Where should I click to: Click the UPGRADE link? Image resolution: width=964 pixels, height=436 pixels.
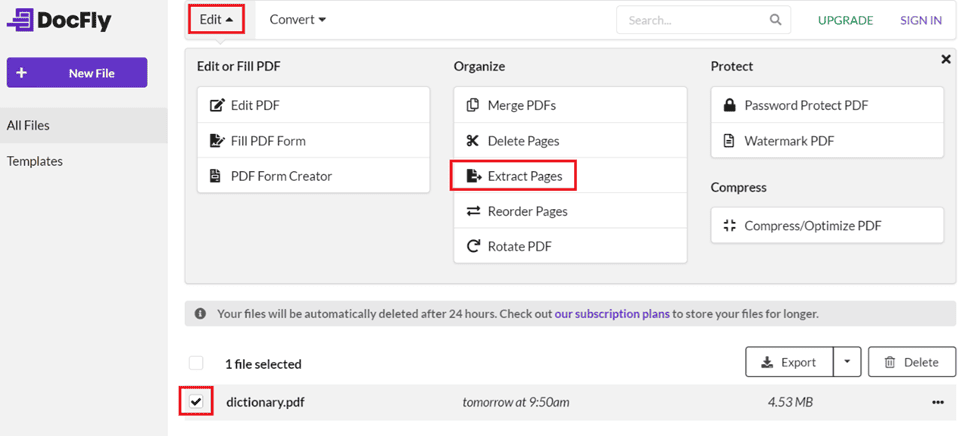[845, 20]
